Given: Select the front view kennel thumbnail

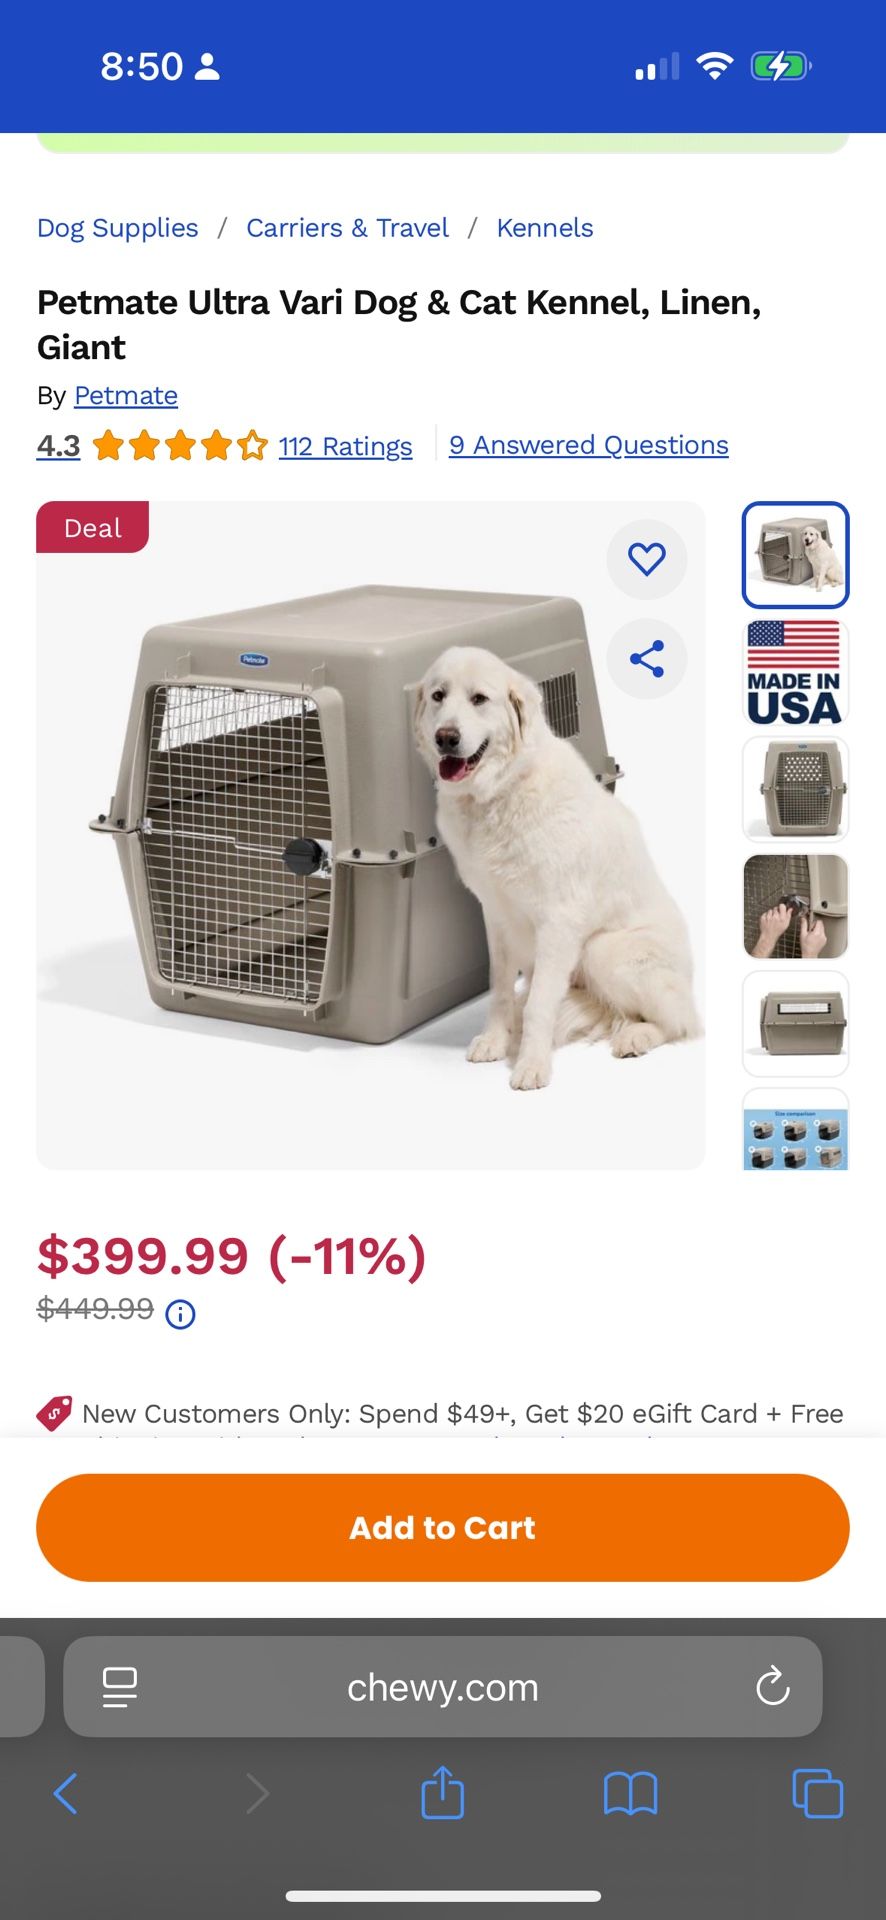Looking at the screenshot, I should coord(795,789).
